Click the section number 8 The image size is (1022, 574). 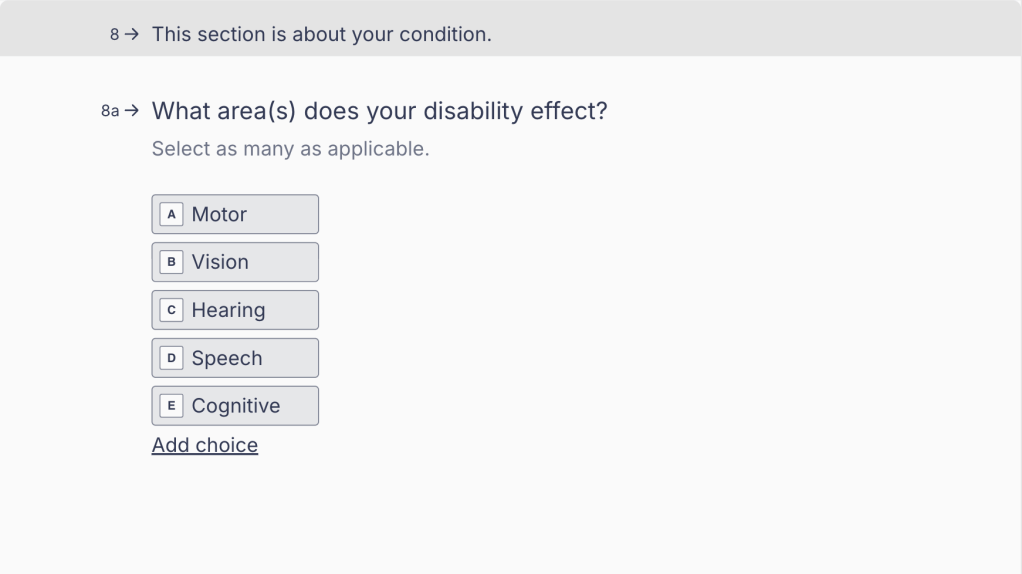click(x=115, y=34)
